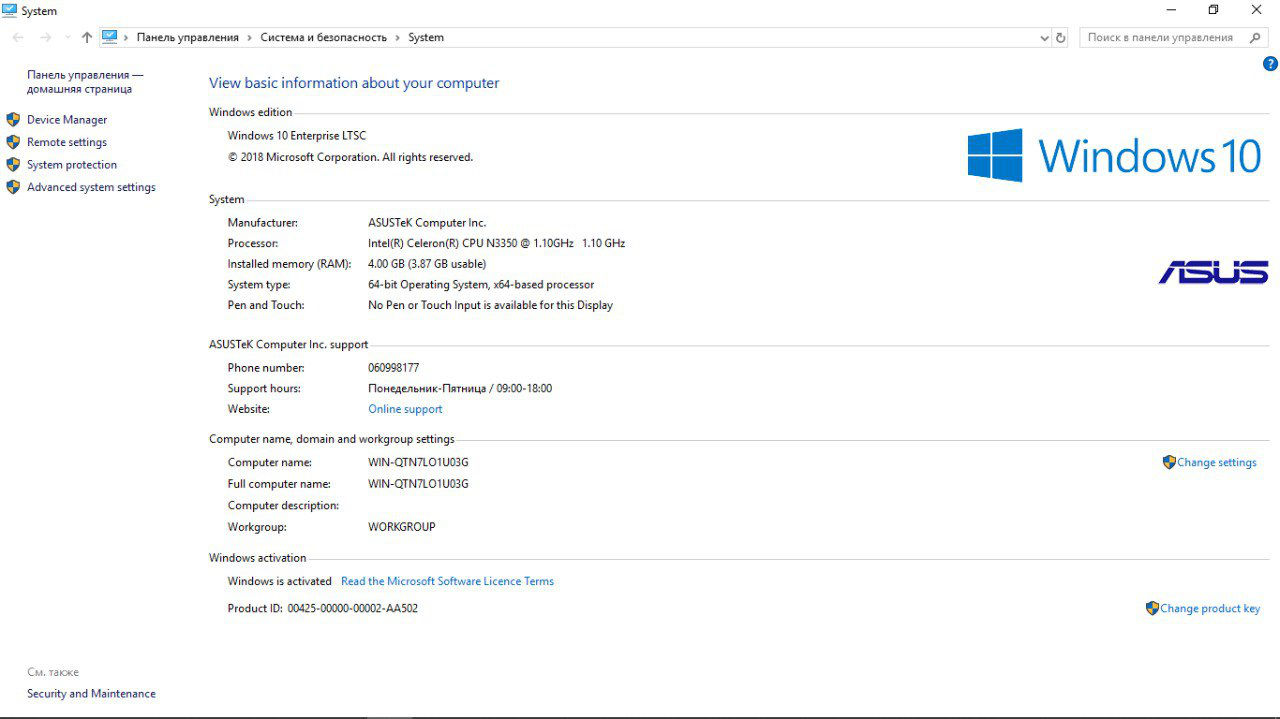Image resolution: width=1280 pixels, height=719 pixels.
Task: Click the Refresh icon in the address bar
Action: (1059, 36)
